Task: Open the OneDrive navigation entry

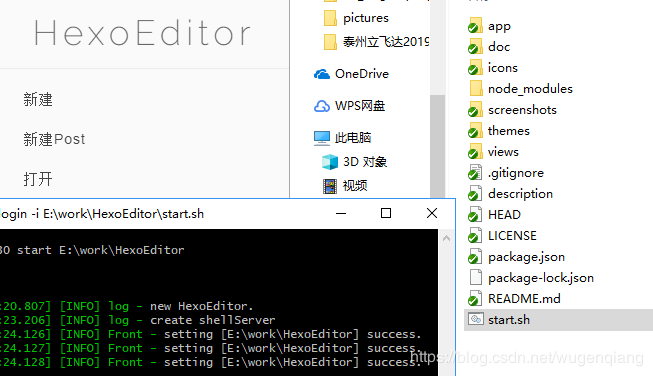Action: (362, 74)
